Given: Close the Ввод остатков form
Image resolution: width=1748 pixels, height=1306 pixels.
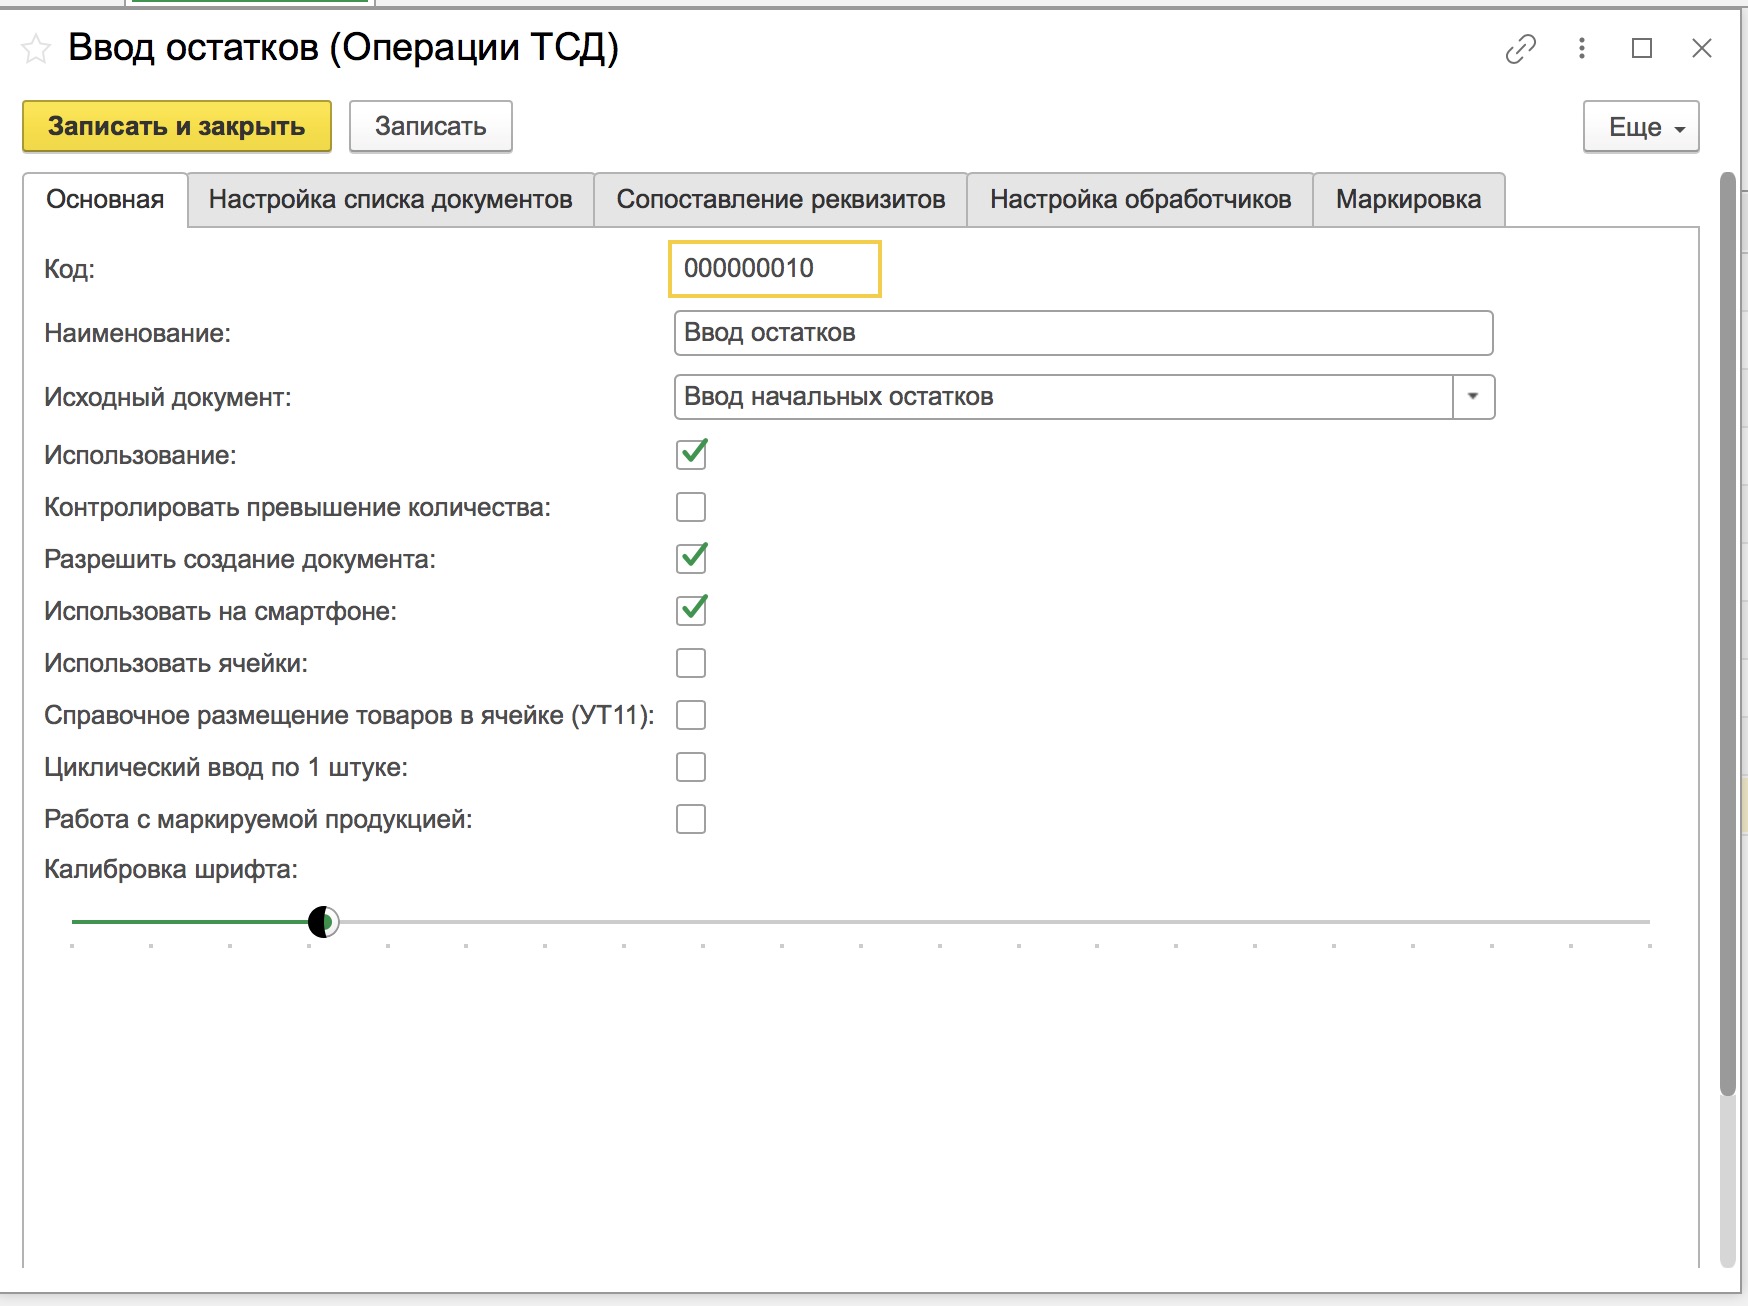Looking at the screenshot, I should (x=1701, y=48).
